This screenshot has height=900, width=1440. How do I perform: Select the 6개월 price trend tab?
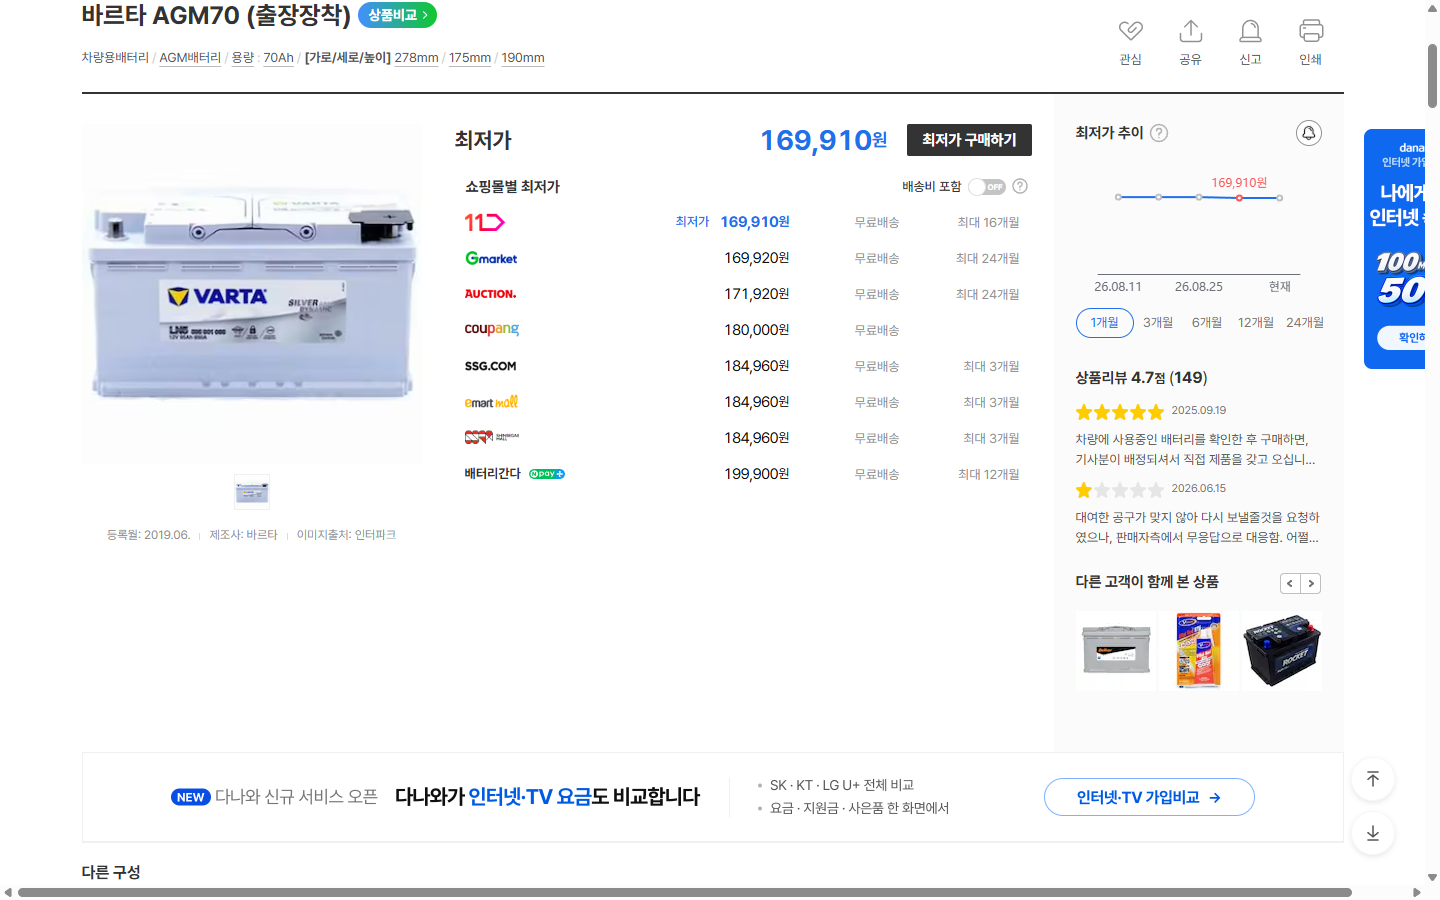(x=1207, y=323)
